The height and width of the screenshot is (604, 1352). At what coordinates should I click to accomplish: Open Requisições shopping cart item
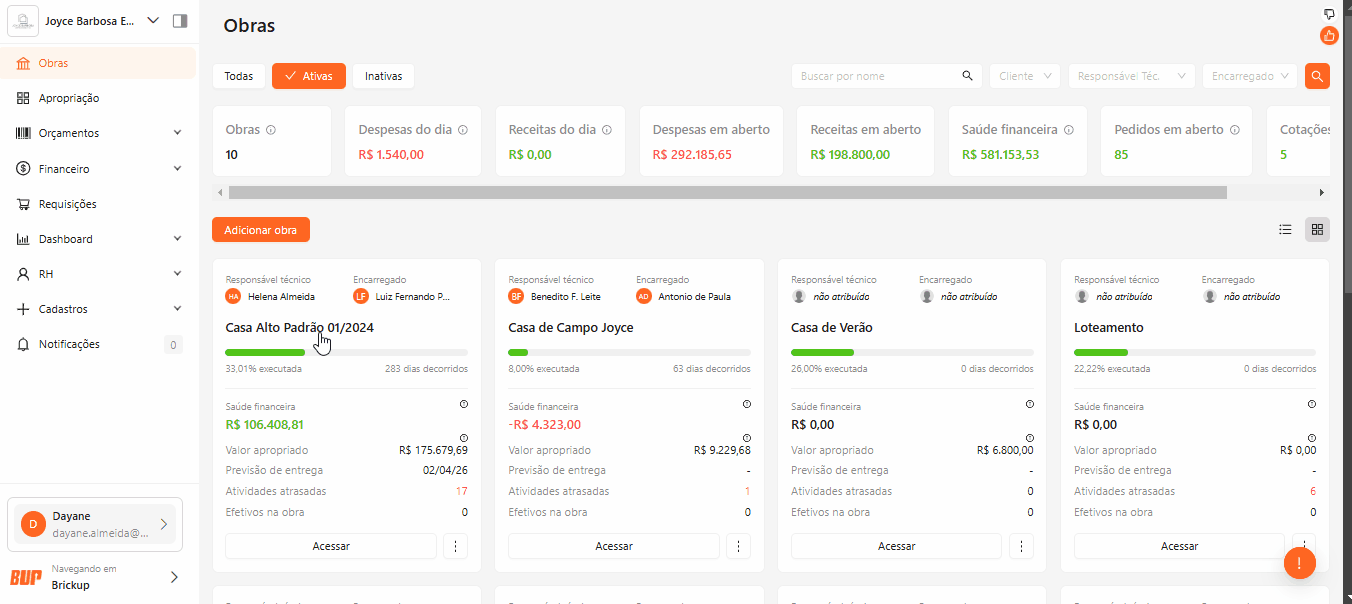click(67, 204)
